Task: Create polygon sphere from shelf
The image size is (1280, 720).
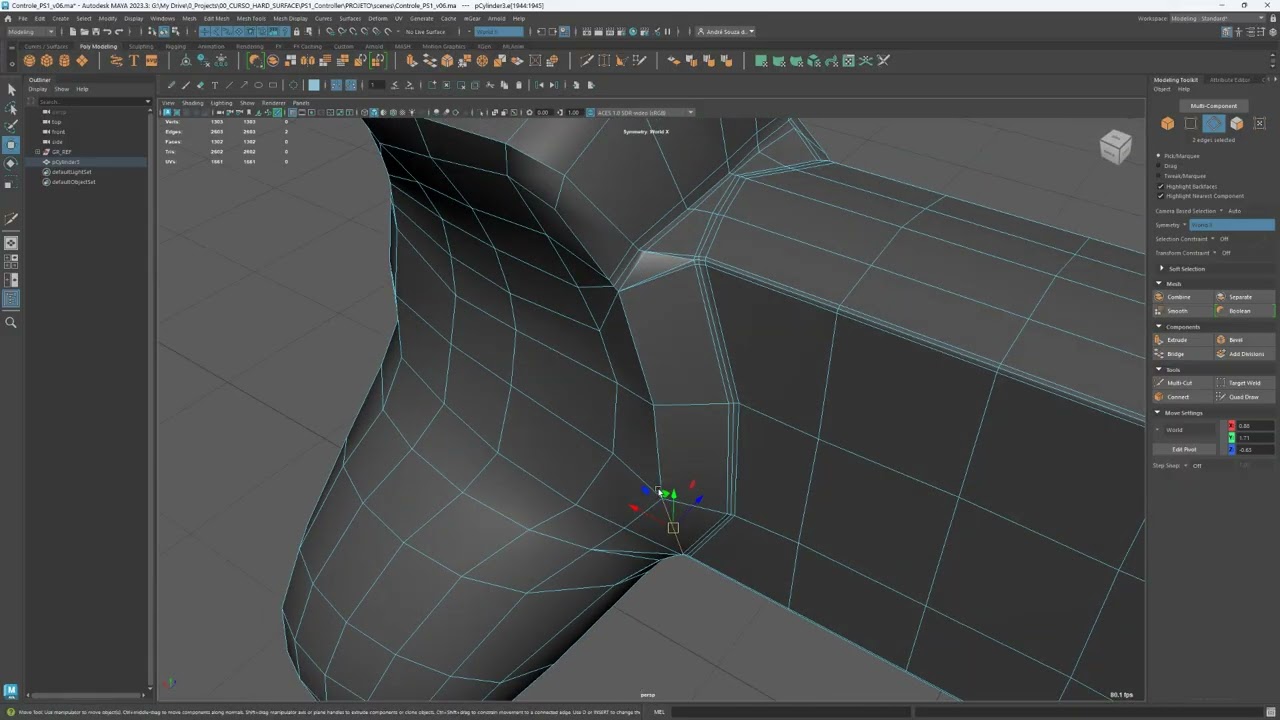Action: [30, 61]
